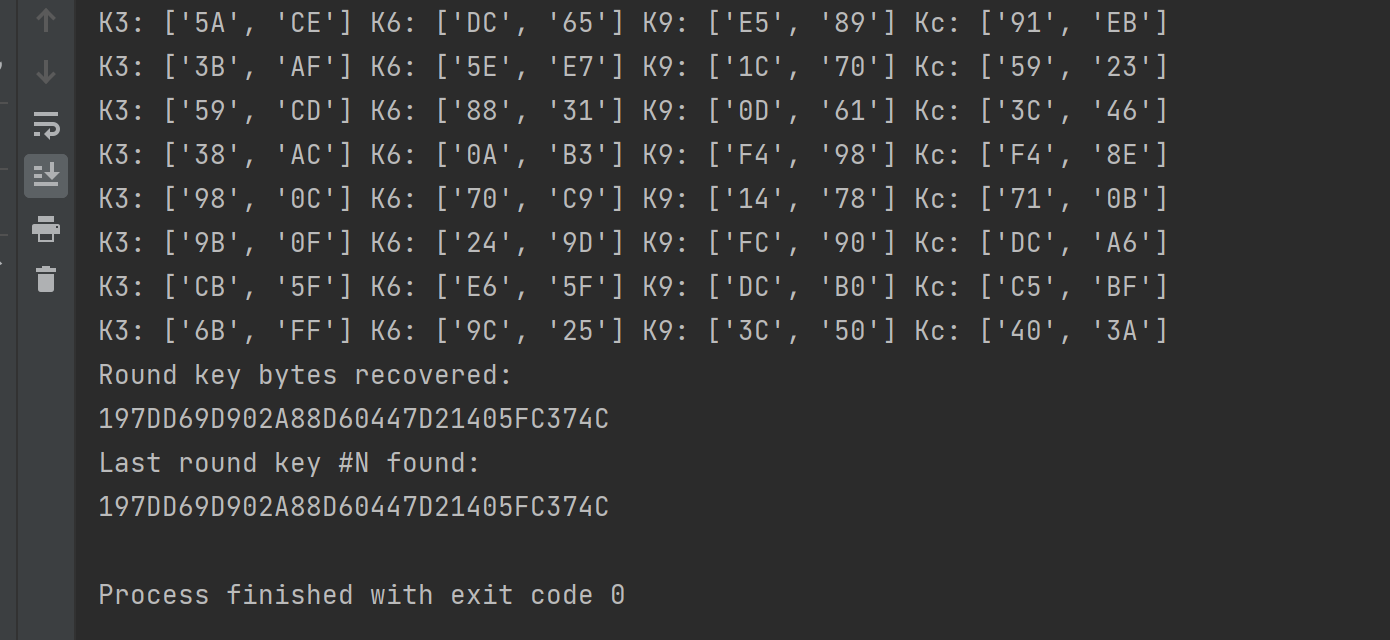1390x640 pixels.
Task: Click the hex key below 'Round key bytes recovered'
Action: click(x=353, y=419)
